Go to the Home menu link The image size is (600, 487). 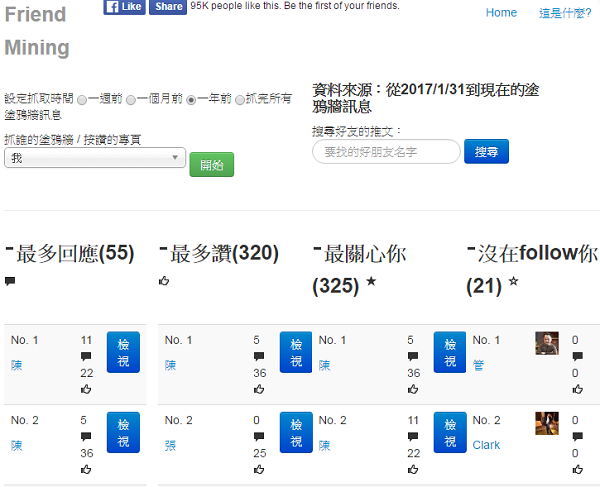501,13
